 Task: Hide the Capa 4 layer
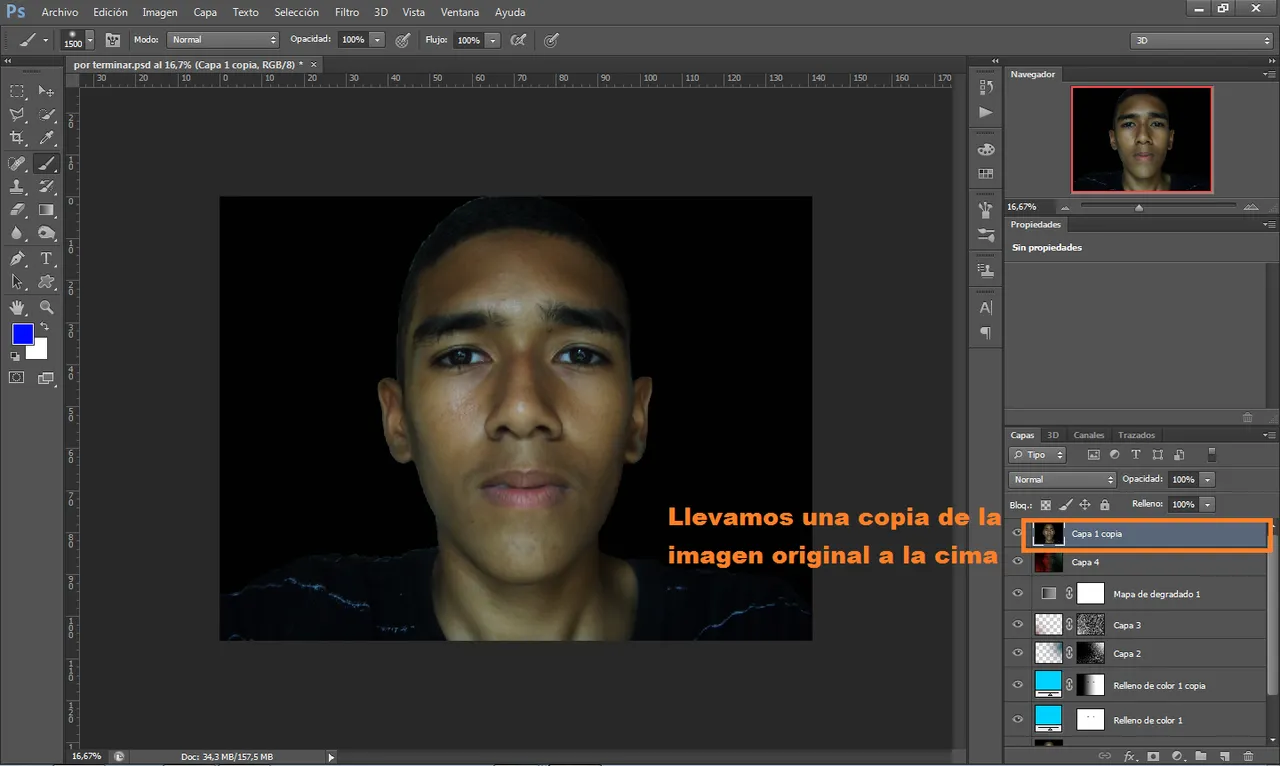(x=1018, y=562)
